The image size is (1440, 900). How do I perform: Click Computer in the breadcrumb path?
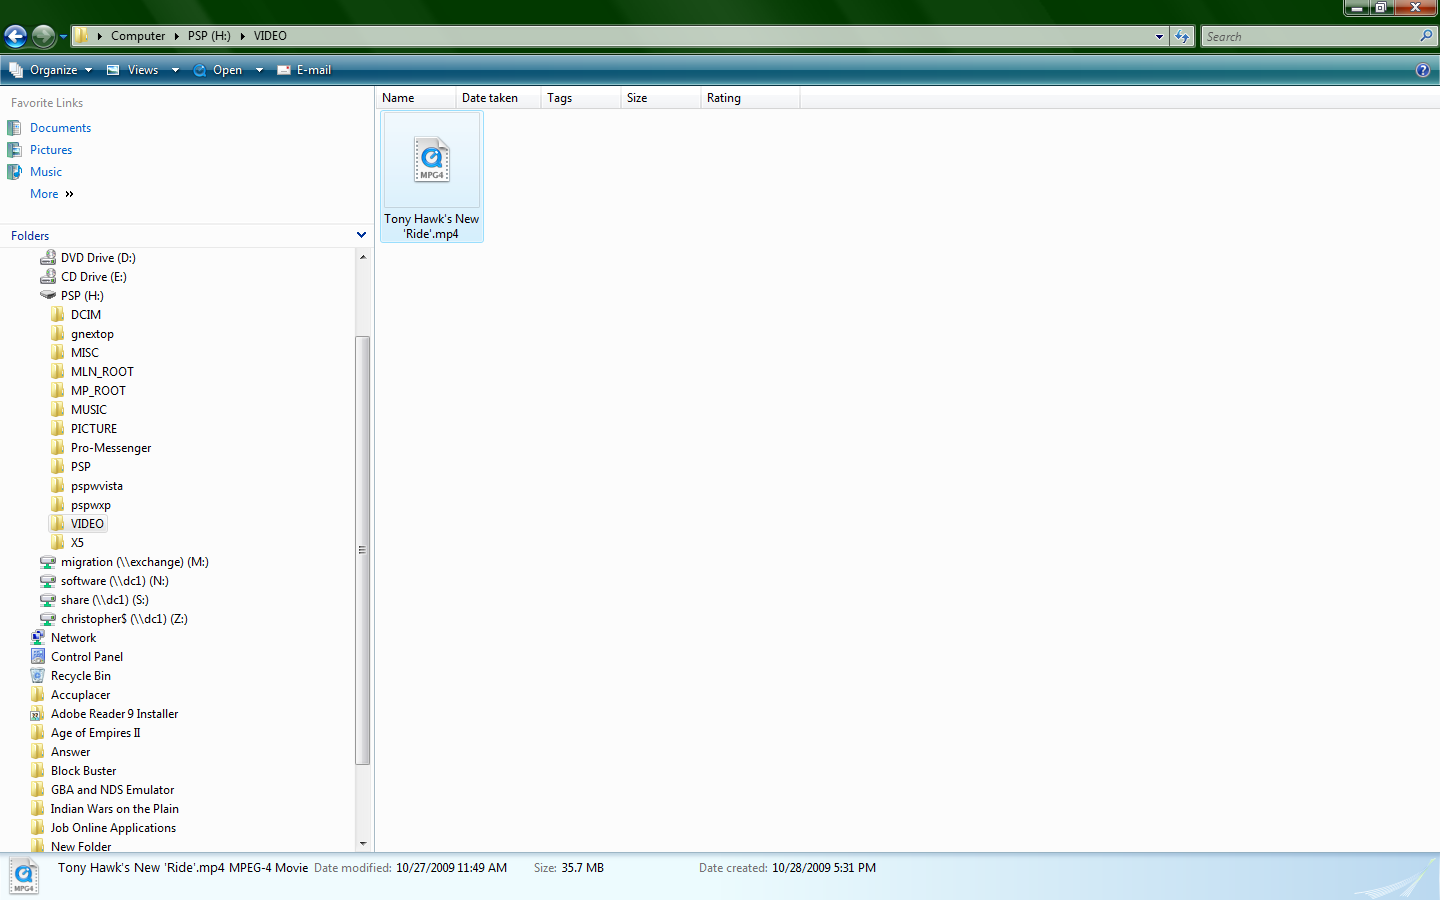coord(138,36)
